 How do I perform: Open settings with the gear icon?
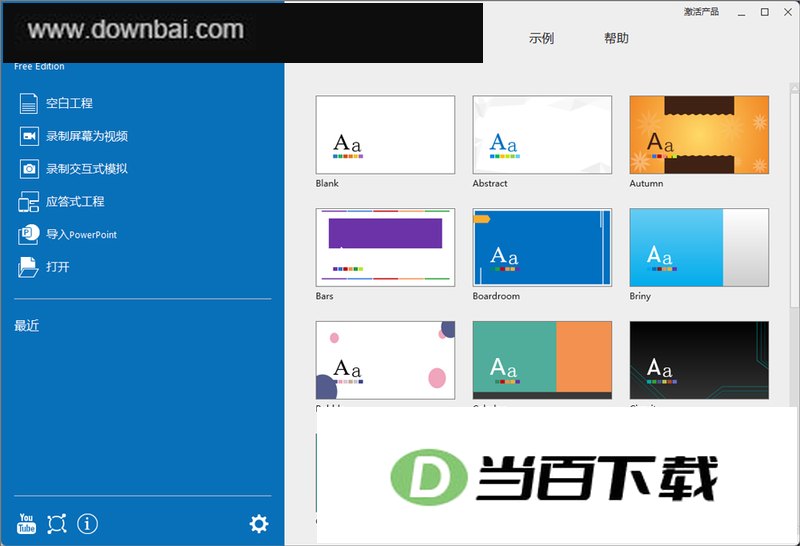pyautogui.click(x=259, y=524)
